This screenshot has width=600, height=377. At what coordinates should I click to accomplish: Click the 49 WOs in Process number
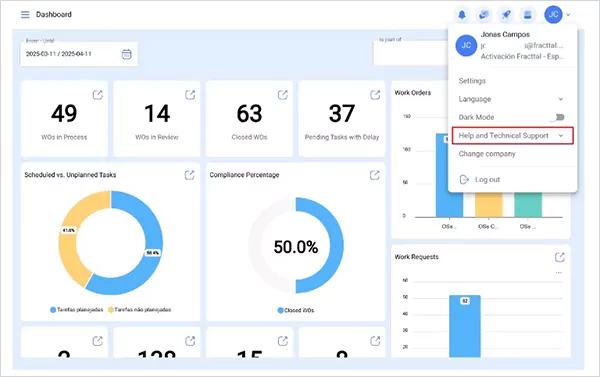[64, 114]
